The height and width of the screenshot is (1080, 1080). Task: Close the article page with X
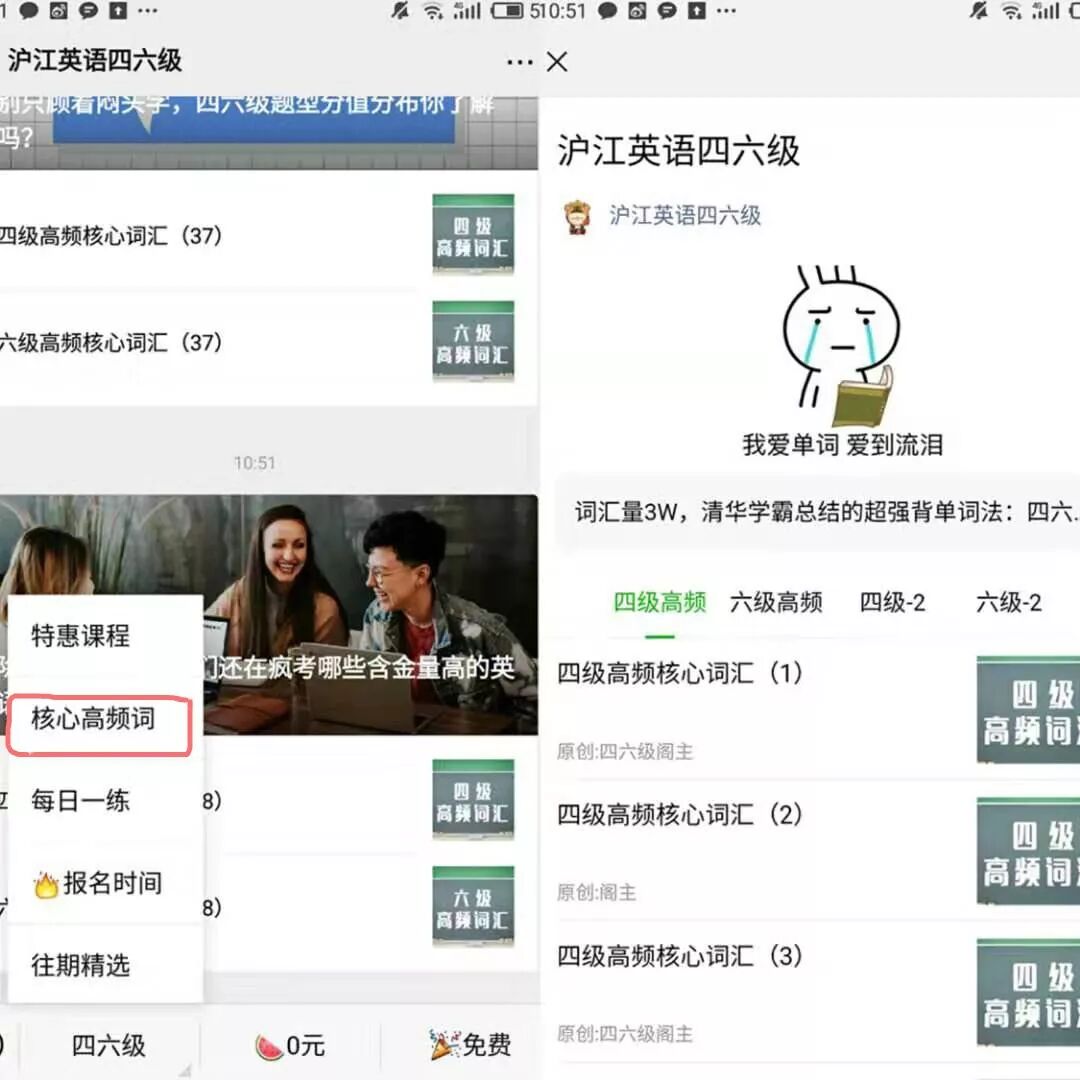(x=557, y=62)
